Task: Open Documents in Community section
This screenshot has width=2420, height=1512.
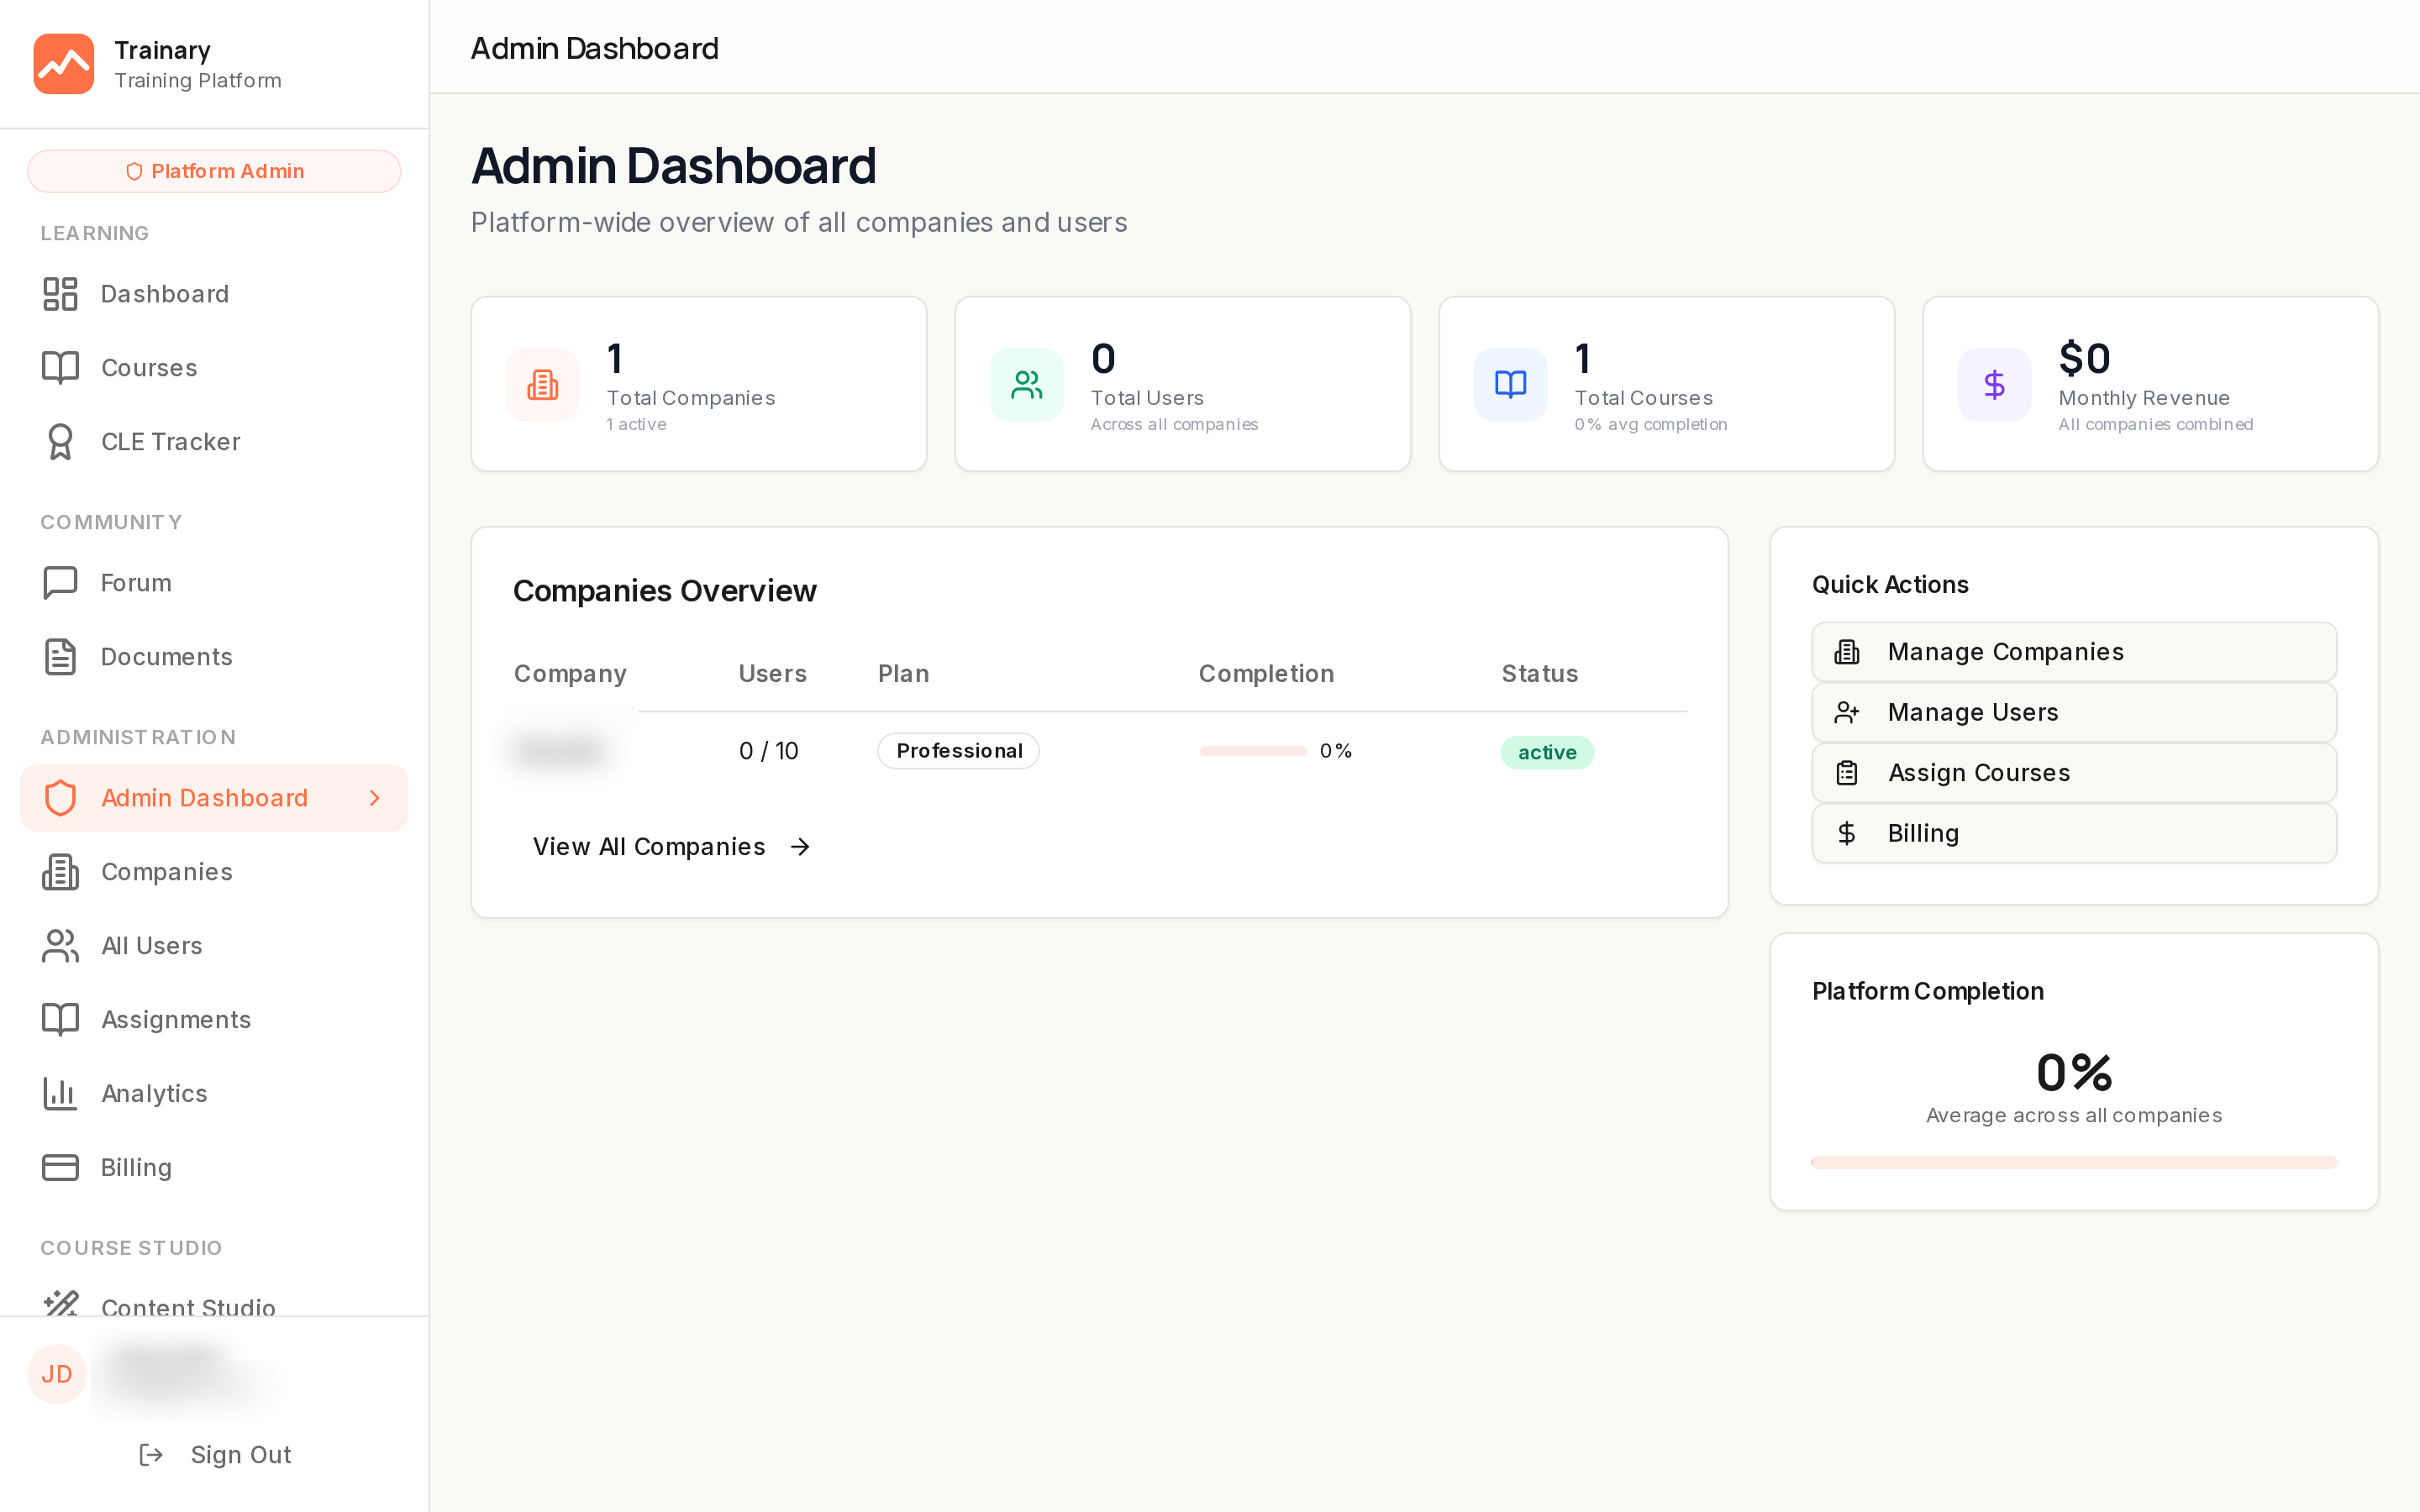Action: point(214,657)
